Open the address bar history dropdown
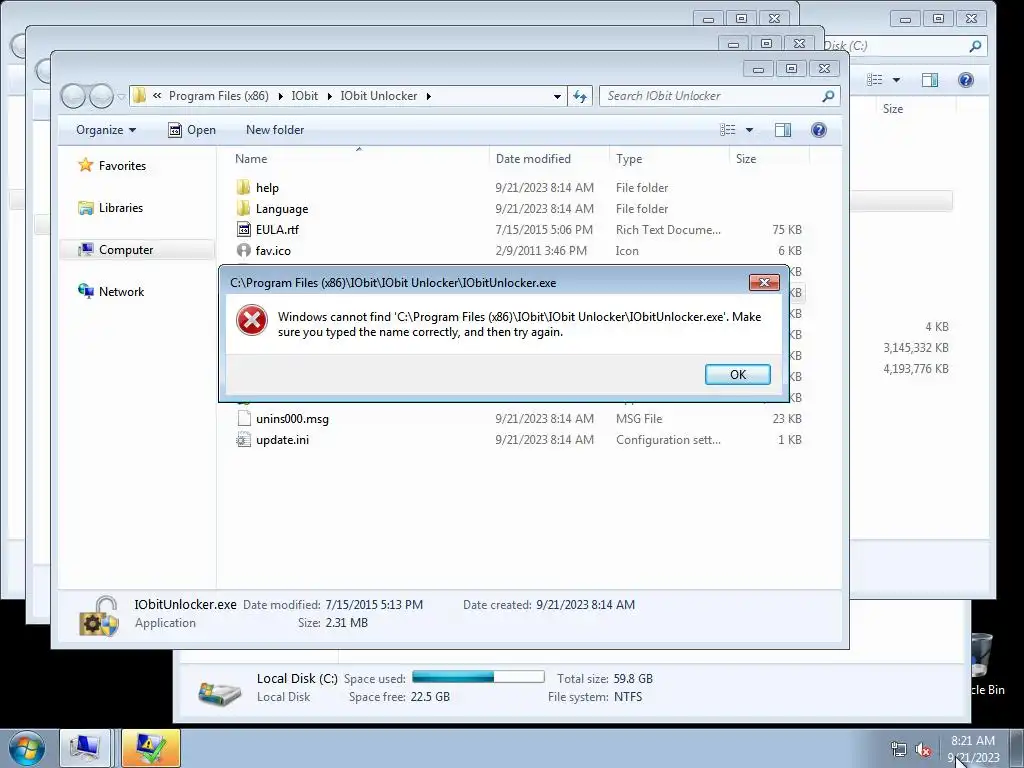Viewport: 1024px width, 768px height. click(x=556, y=96)
